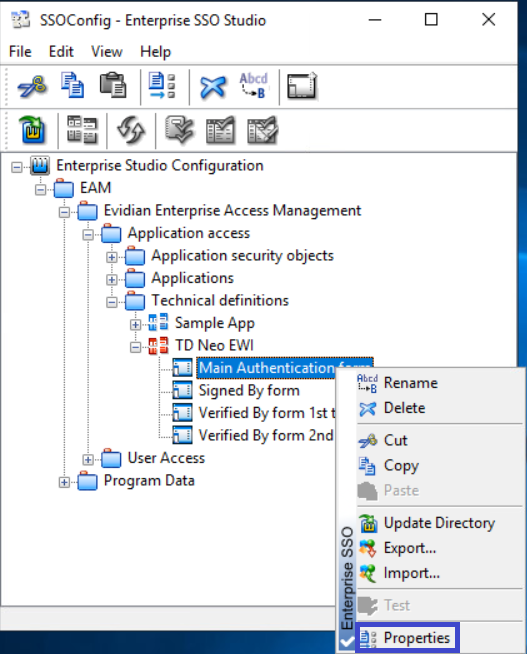Collapse the TD Neo EWI node

tap(136, 347)
